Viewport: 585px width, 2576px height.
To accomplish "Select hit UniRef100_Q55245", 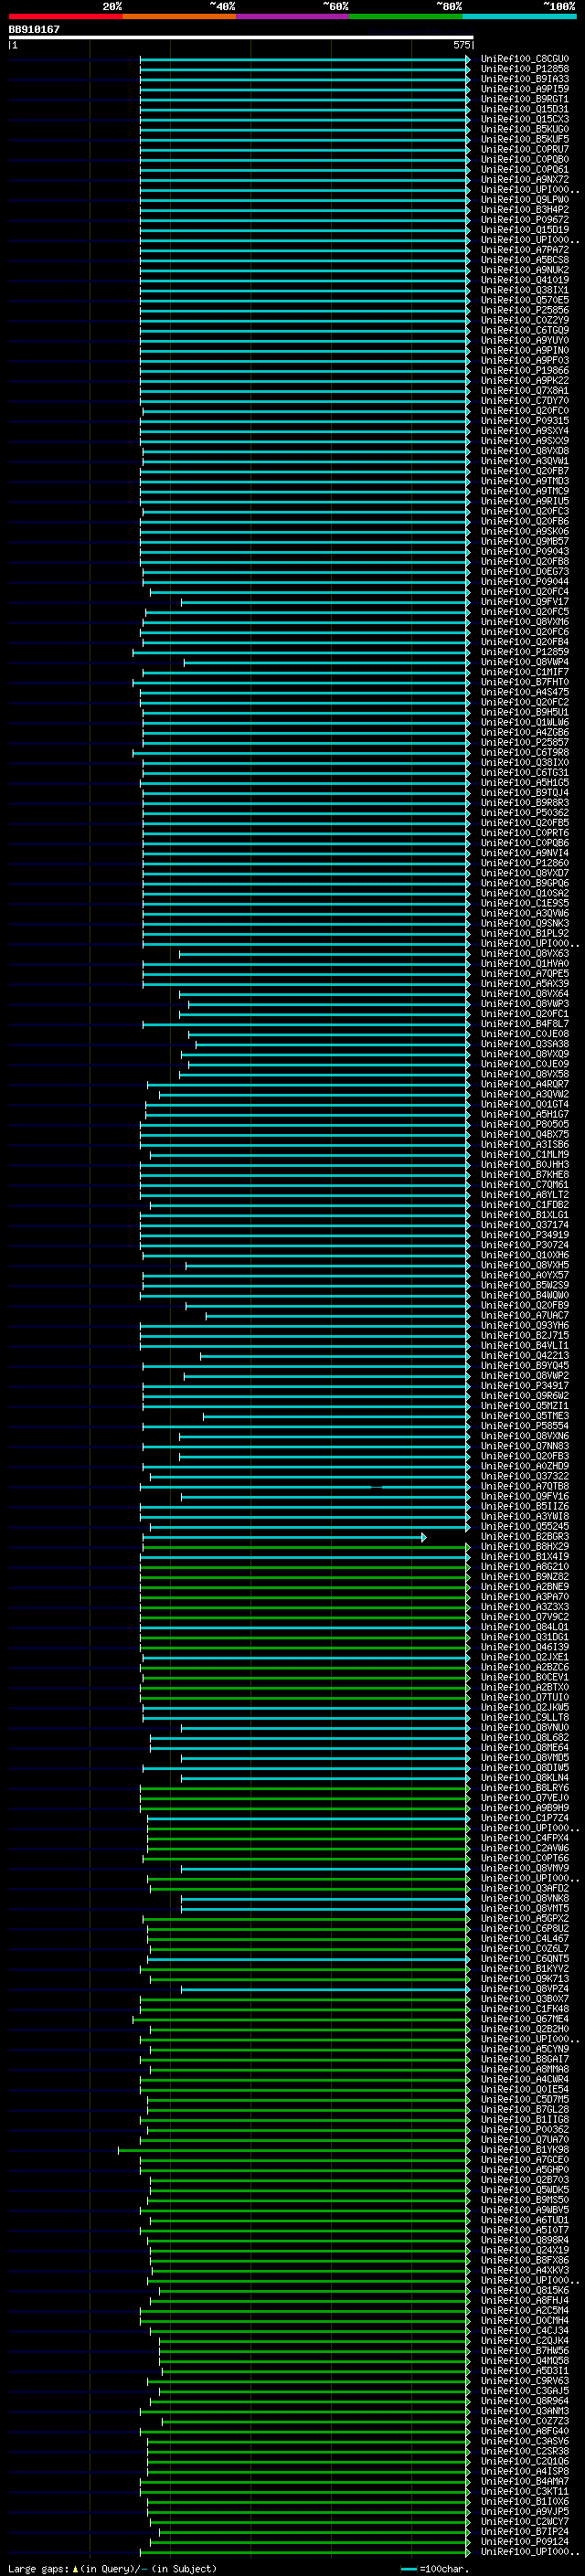I will 525,1526.
